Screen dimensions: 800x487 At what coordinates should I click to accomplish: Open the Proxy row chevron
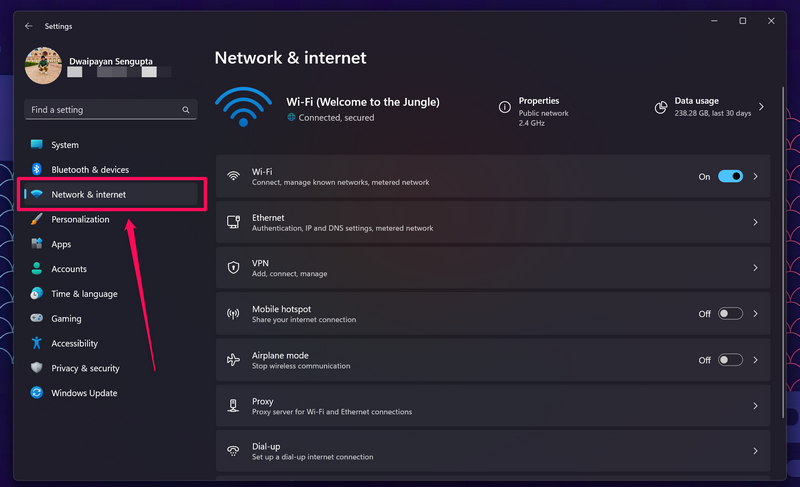[x=755, y=406]
